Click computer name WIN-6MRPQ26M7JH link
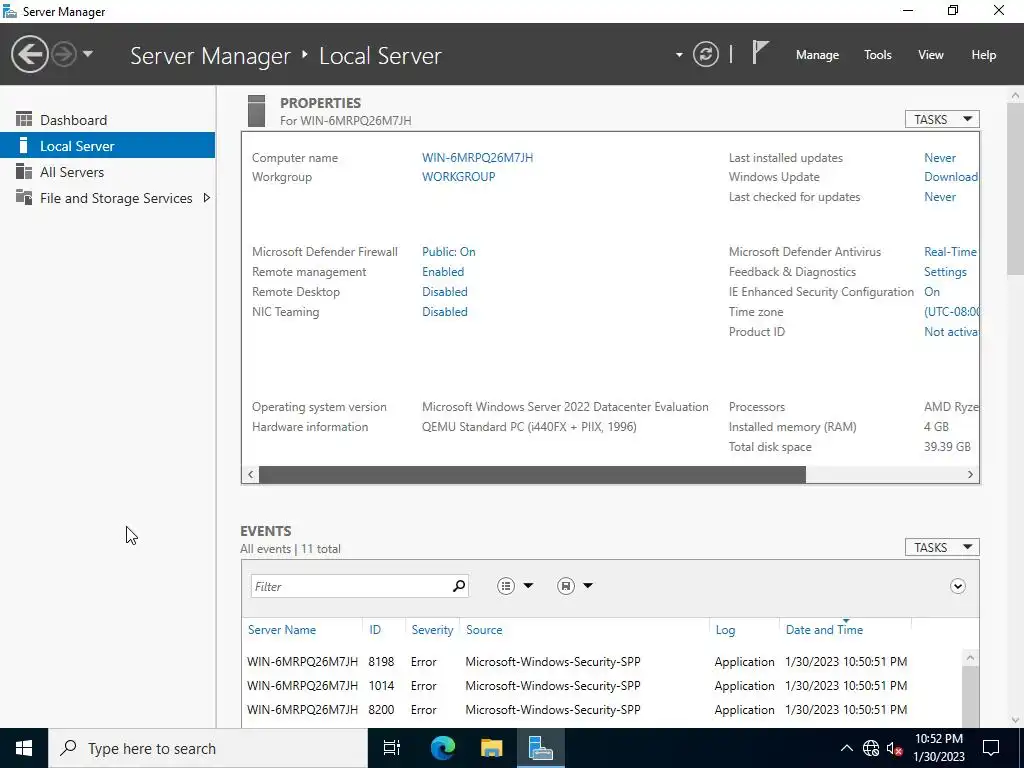Viewport: 1024px width, 768px height. 477,157
